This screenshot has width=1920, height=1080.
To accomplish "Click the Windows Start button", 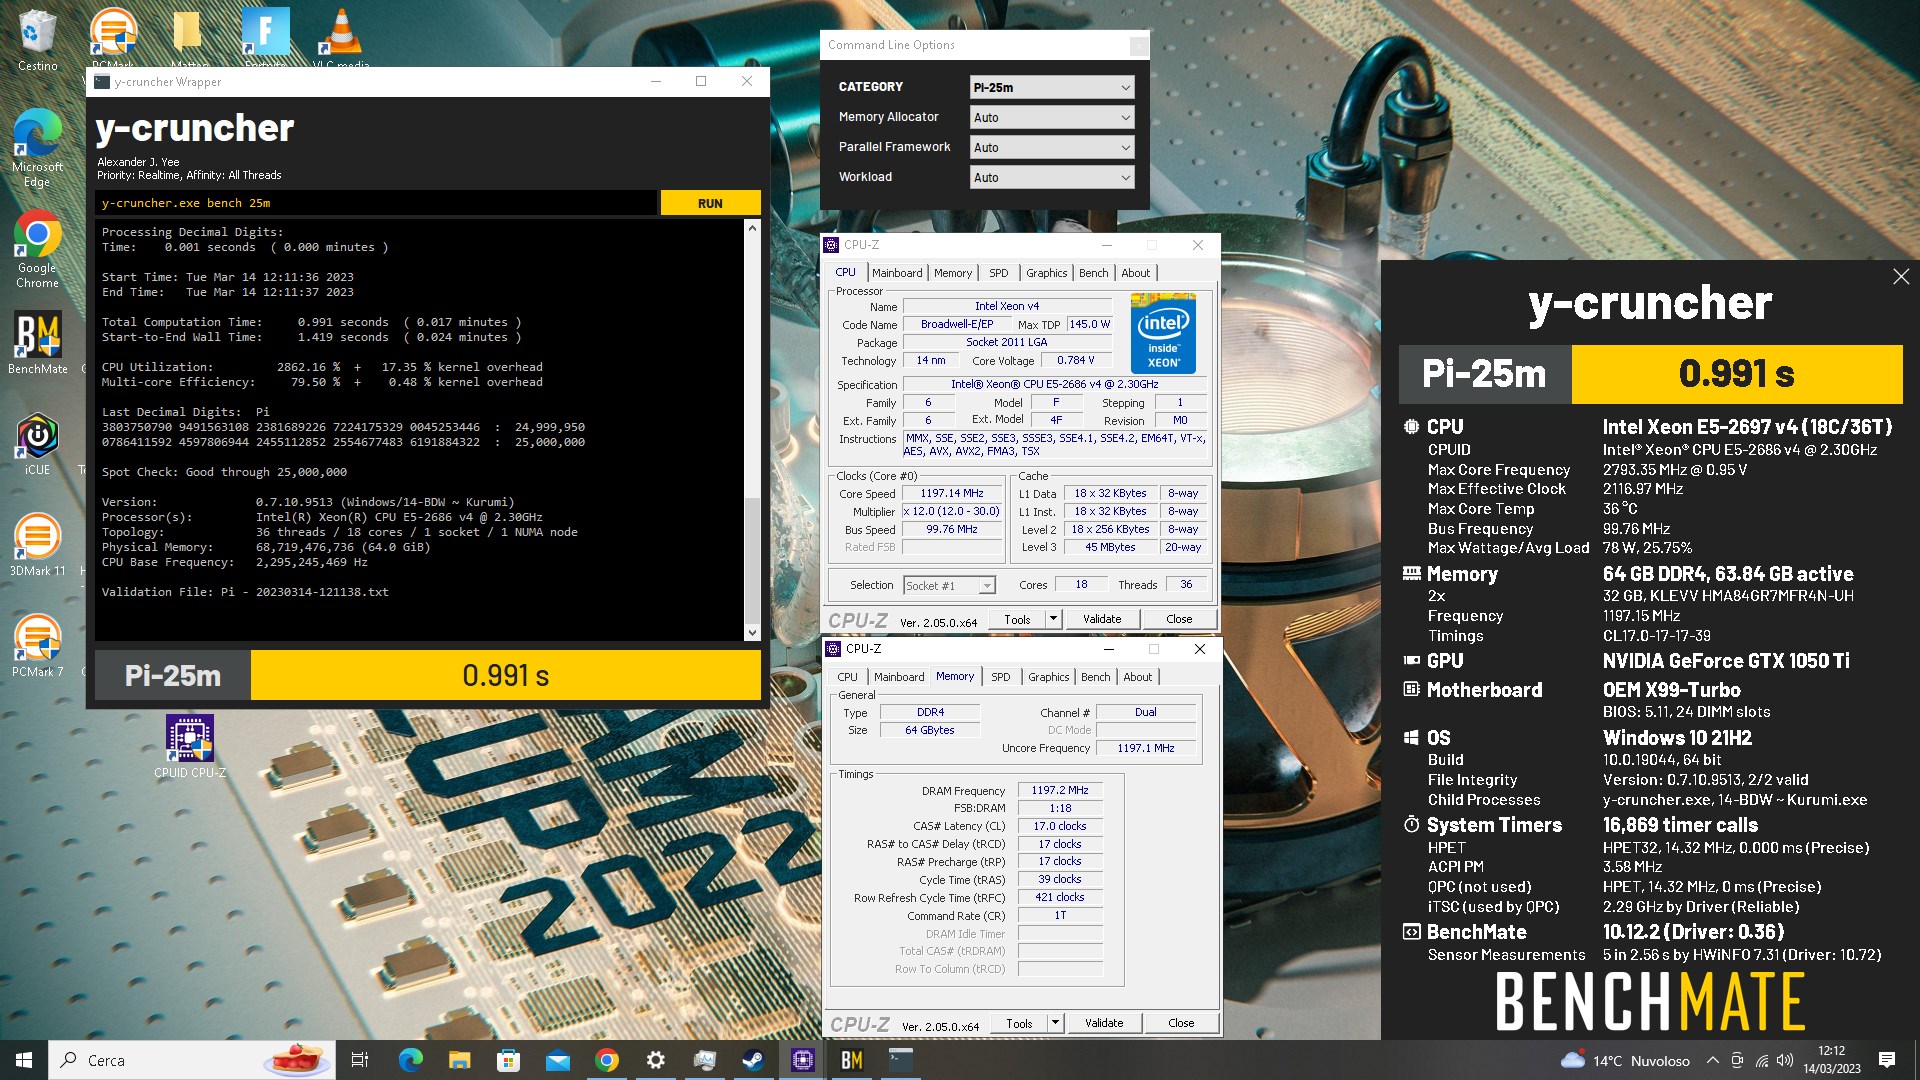I will [24, 1060].
